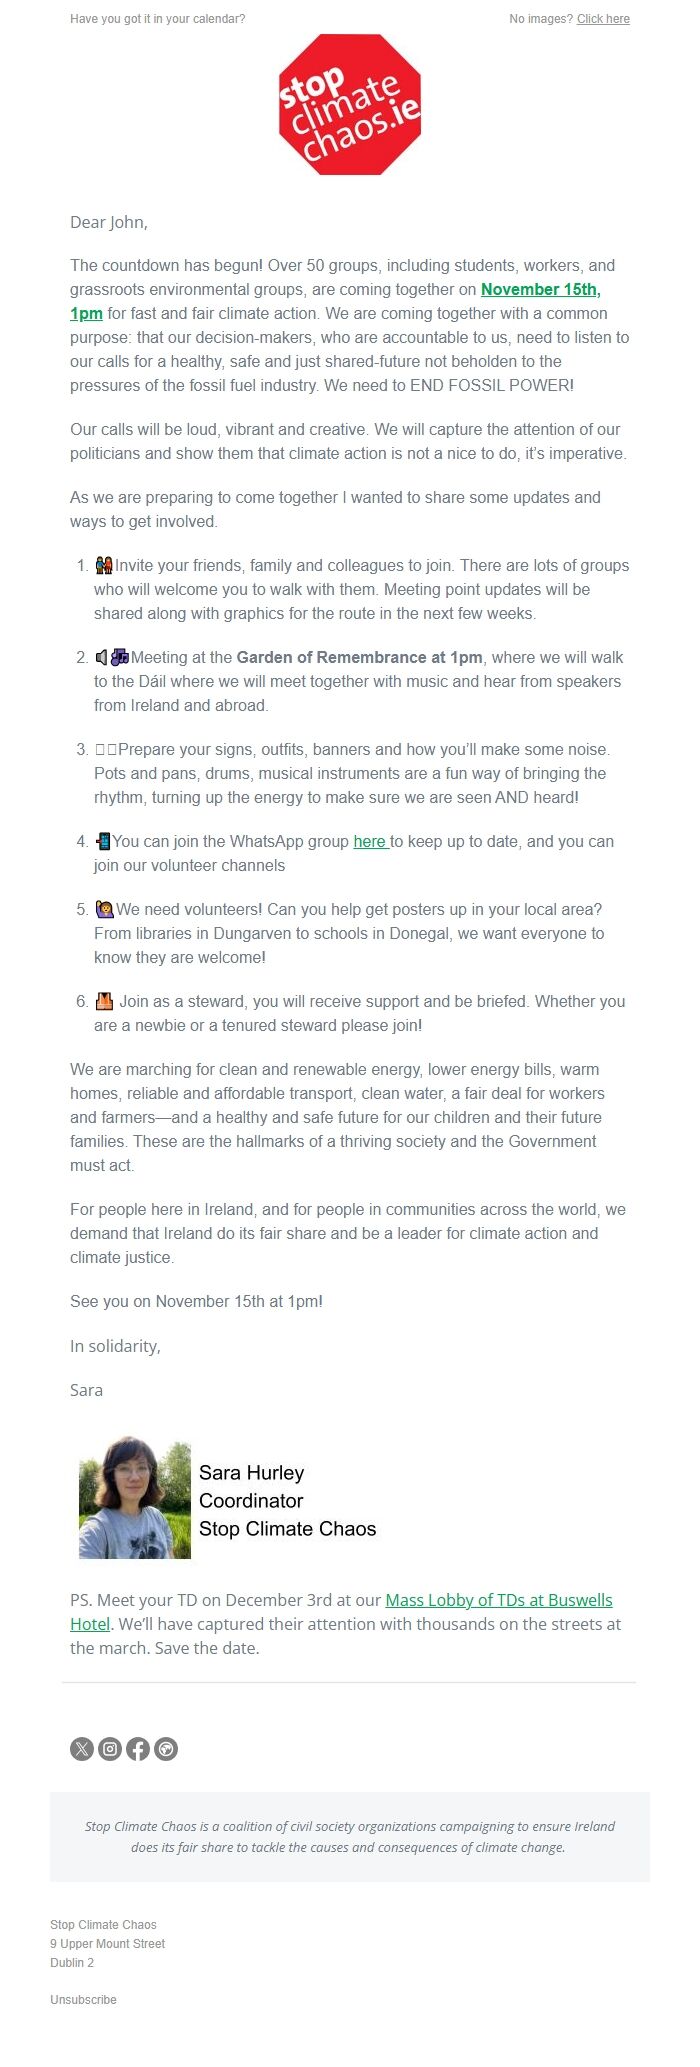Viewport: 700px width, 2067px height.
Task: Click Sara Hurley's profile photo
Action: (x=135, y=1498)
